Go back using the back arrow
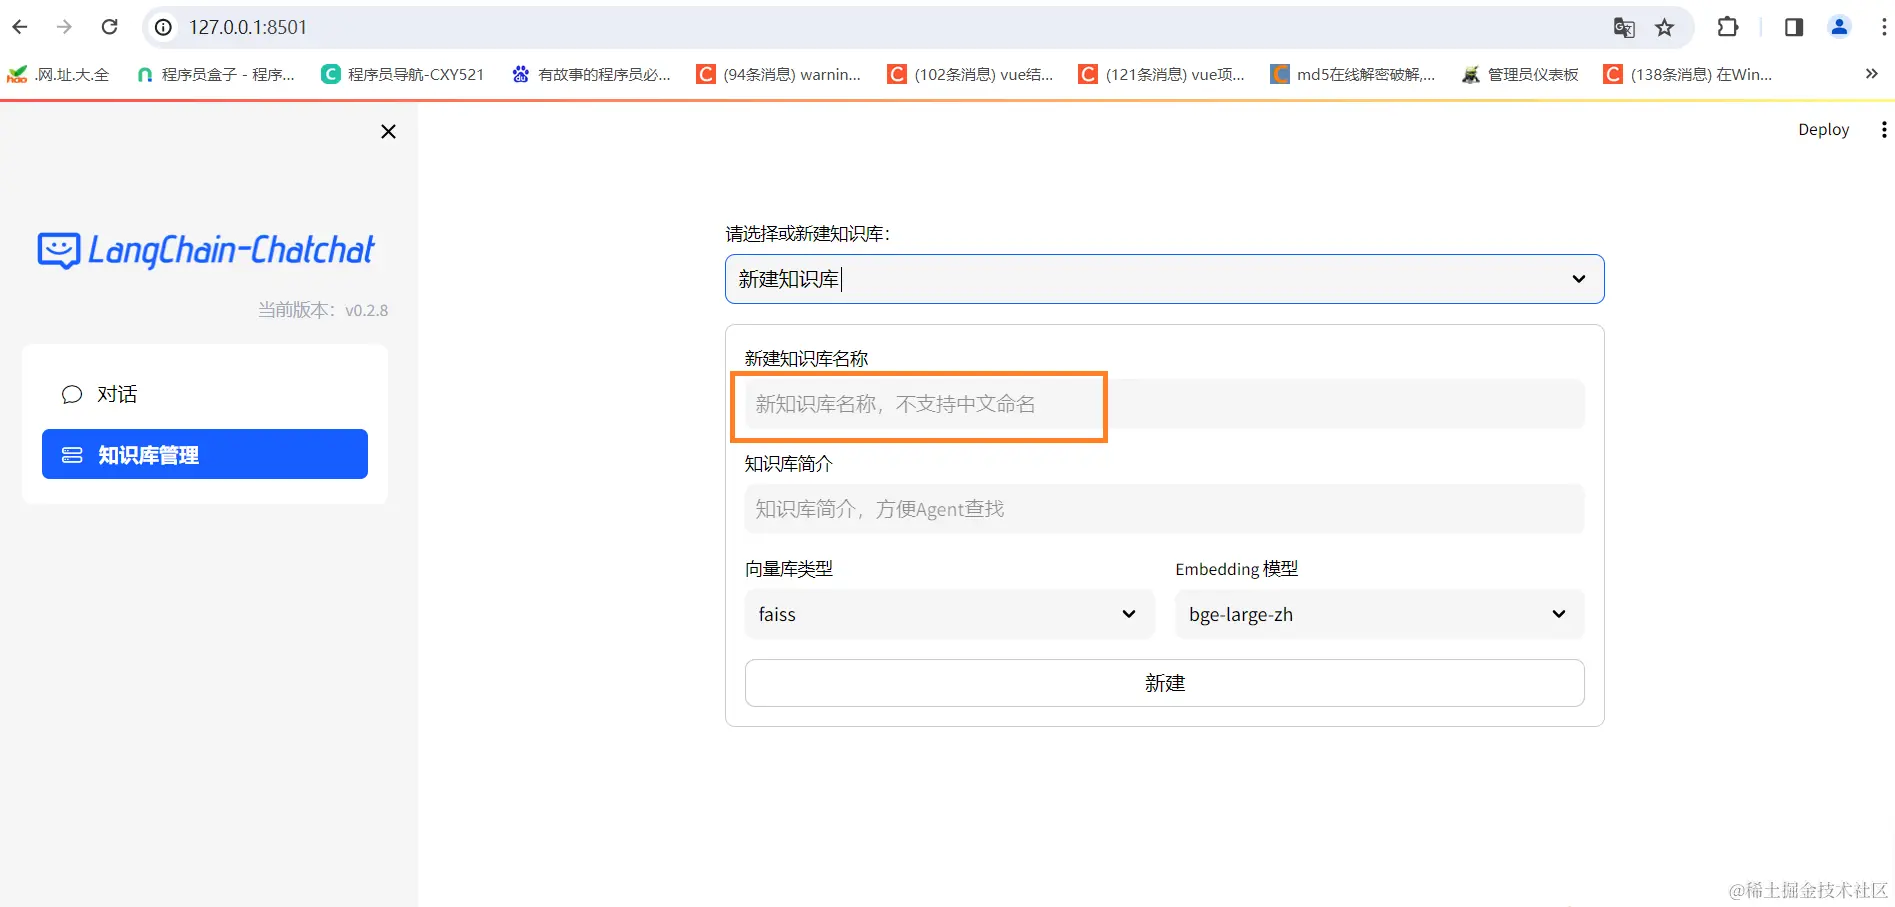Image resolution: width=1895 pixels, height=907 pixels. click(20, 27)
